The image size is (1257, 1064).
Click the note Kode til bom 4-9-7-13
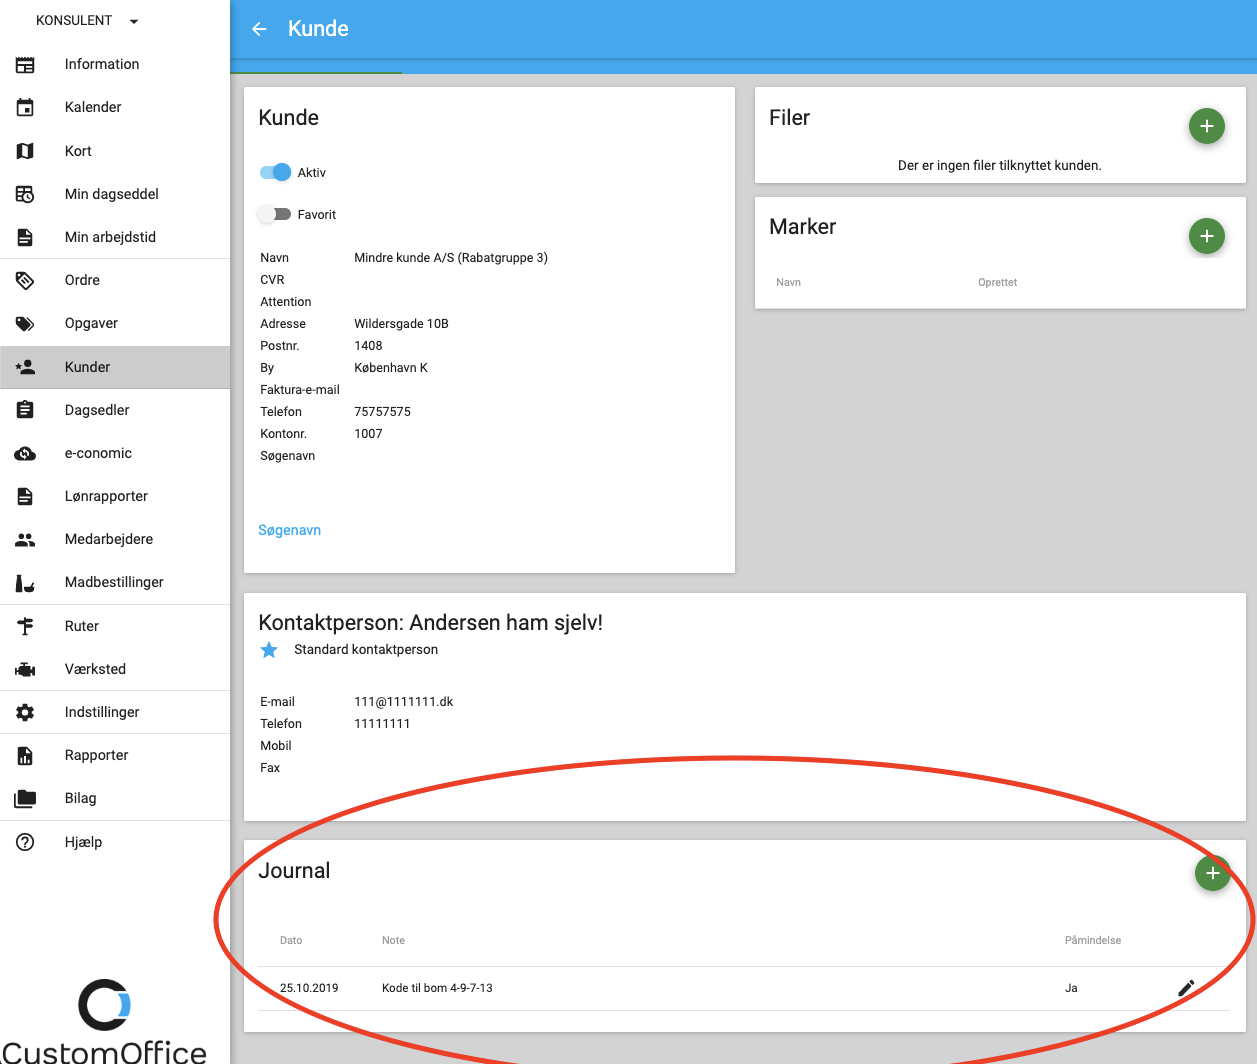pos(437,988)
